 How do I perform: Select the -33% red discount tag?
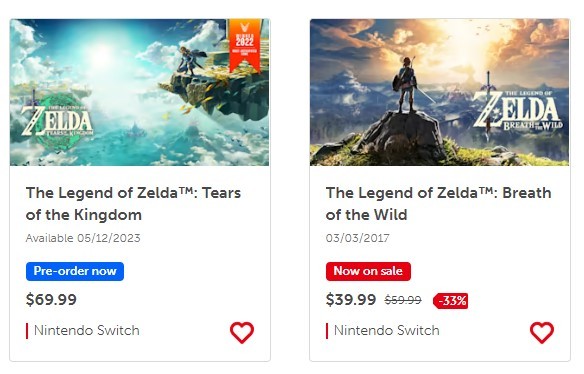[x=451, y=301]
